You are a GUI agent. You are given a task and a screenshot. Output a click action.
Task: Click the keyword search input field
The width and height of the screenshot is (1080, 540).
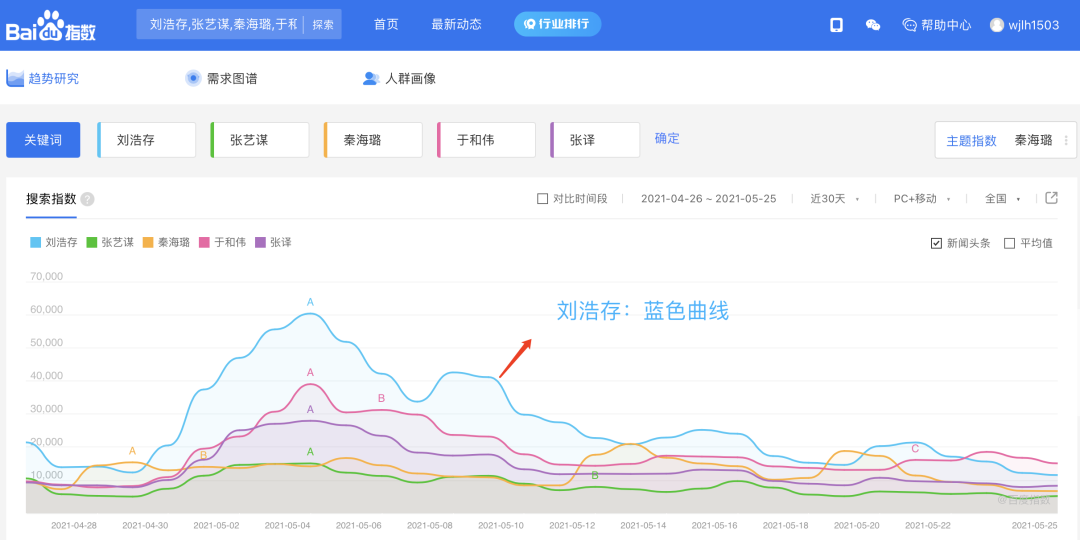(x=223, y=25)
